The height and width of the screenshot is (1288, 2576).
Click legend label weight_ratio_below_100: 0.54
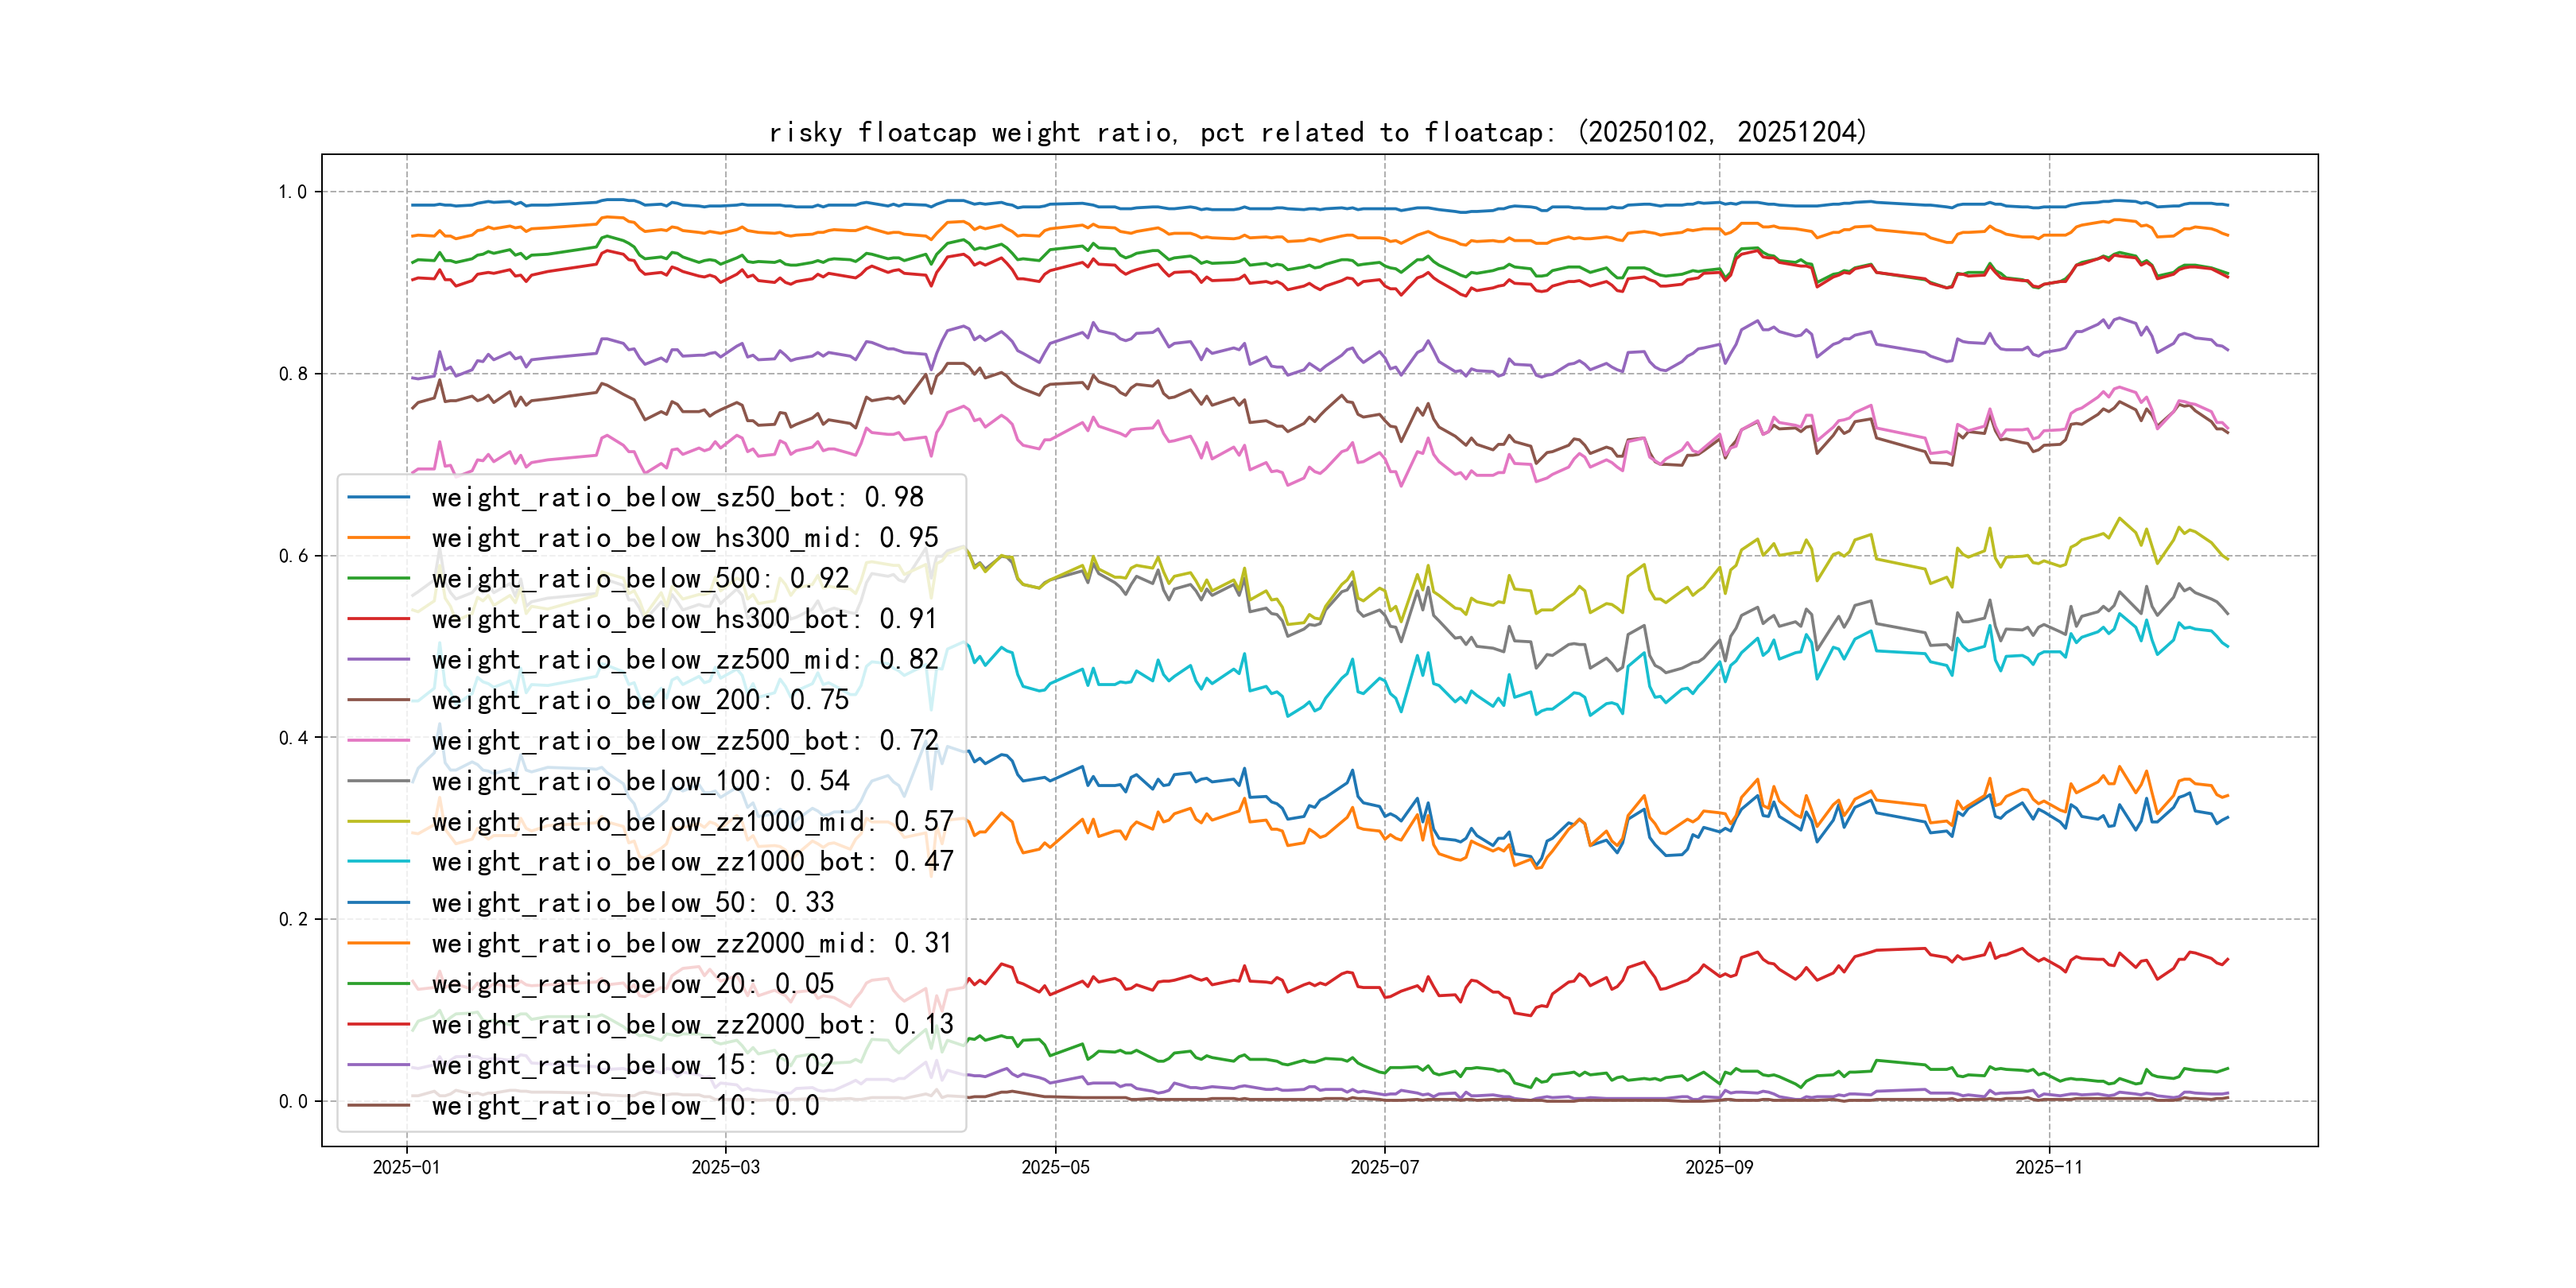point(640,781)
